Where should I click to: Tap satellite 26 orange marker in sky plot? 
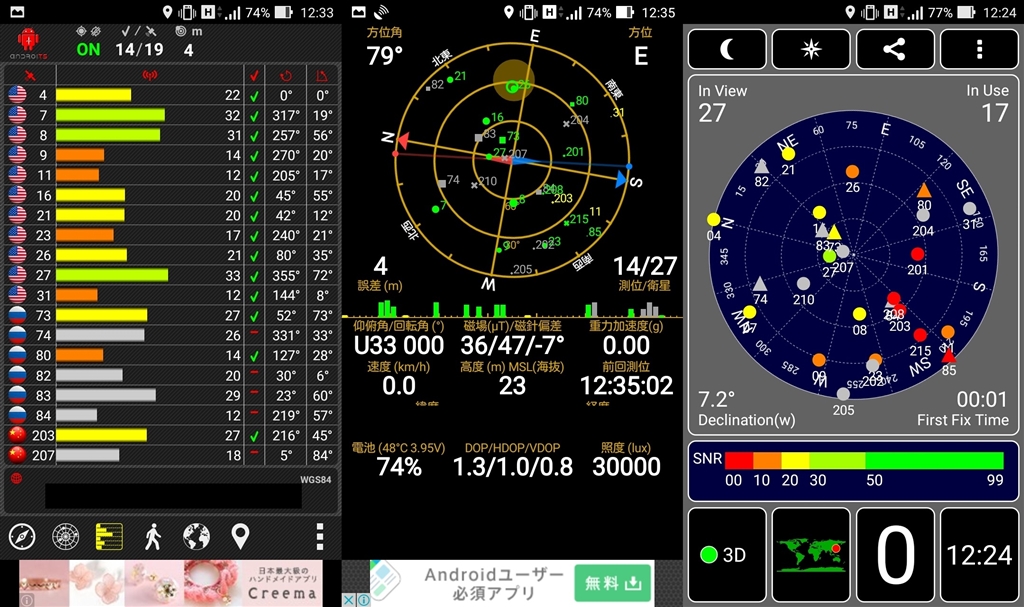pyautogui.click(x=852, y=171)
